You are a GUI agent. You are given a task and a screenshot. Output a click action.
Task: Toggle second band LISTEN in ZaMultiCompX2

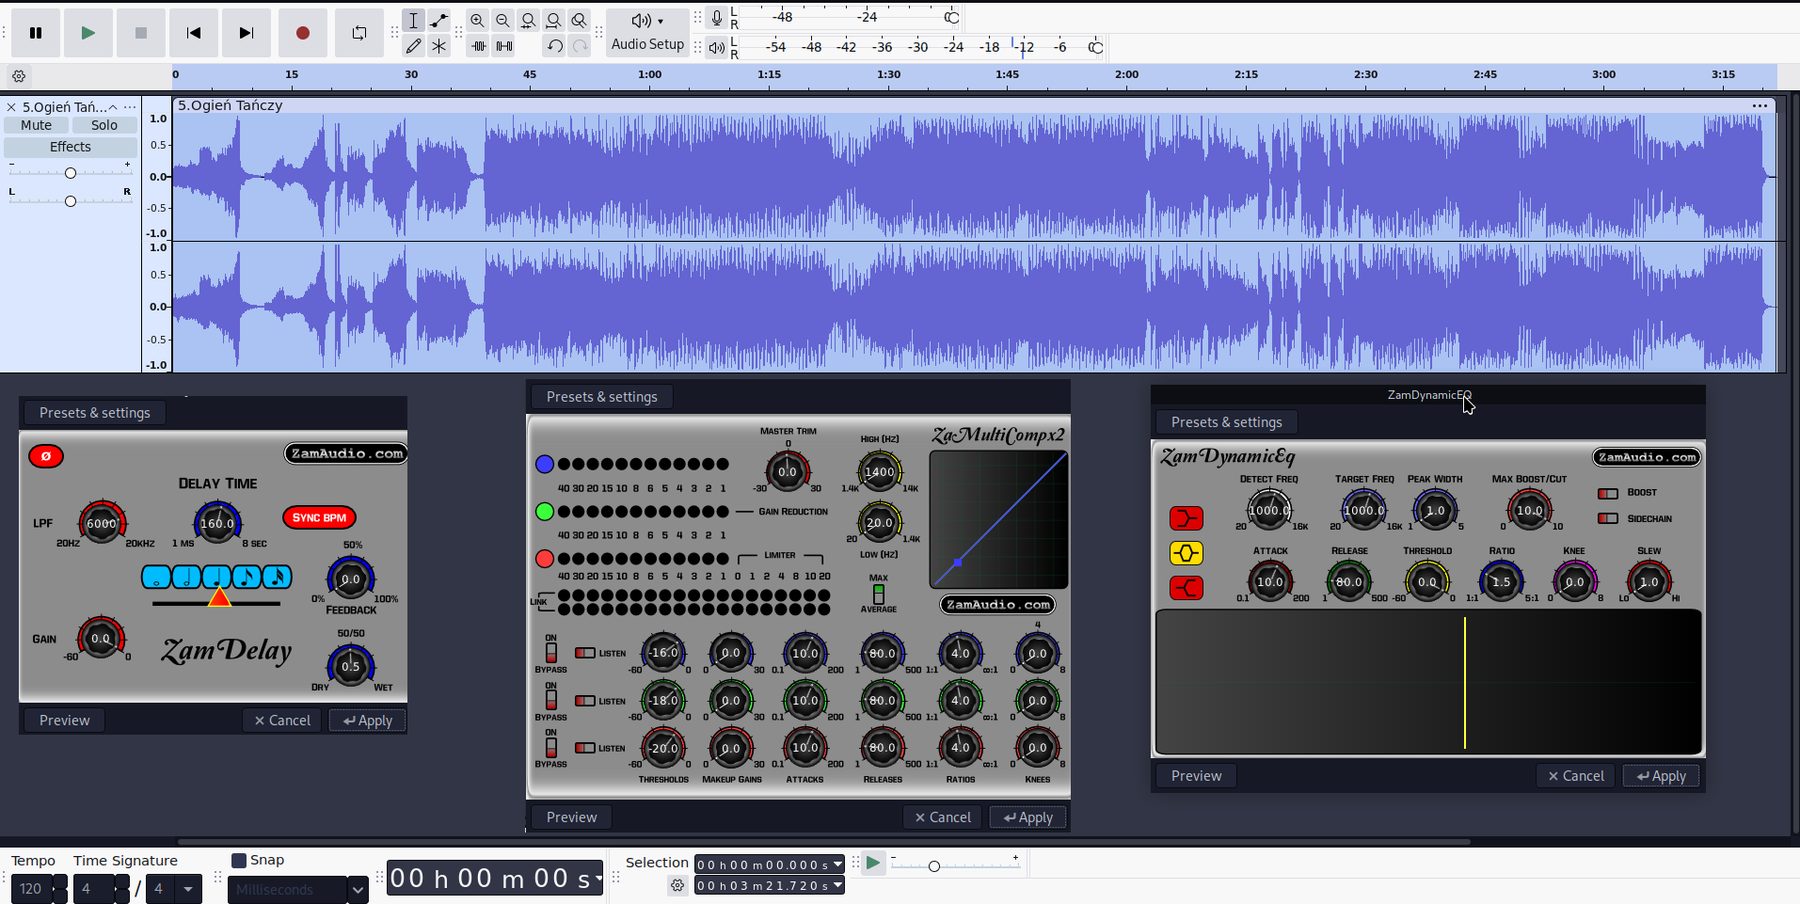pyautogui.click(x=585, y=701)
